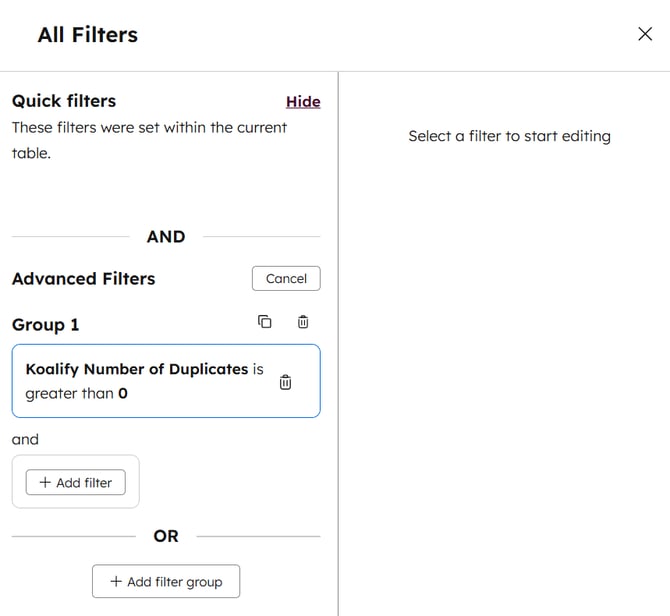This screenshot has height=616, width=670.
Task: Click the All Filters panel title
Action: (88, 35)
